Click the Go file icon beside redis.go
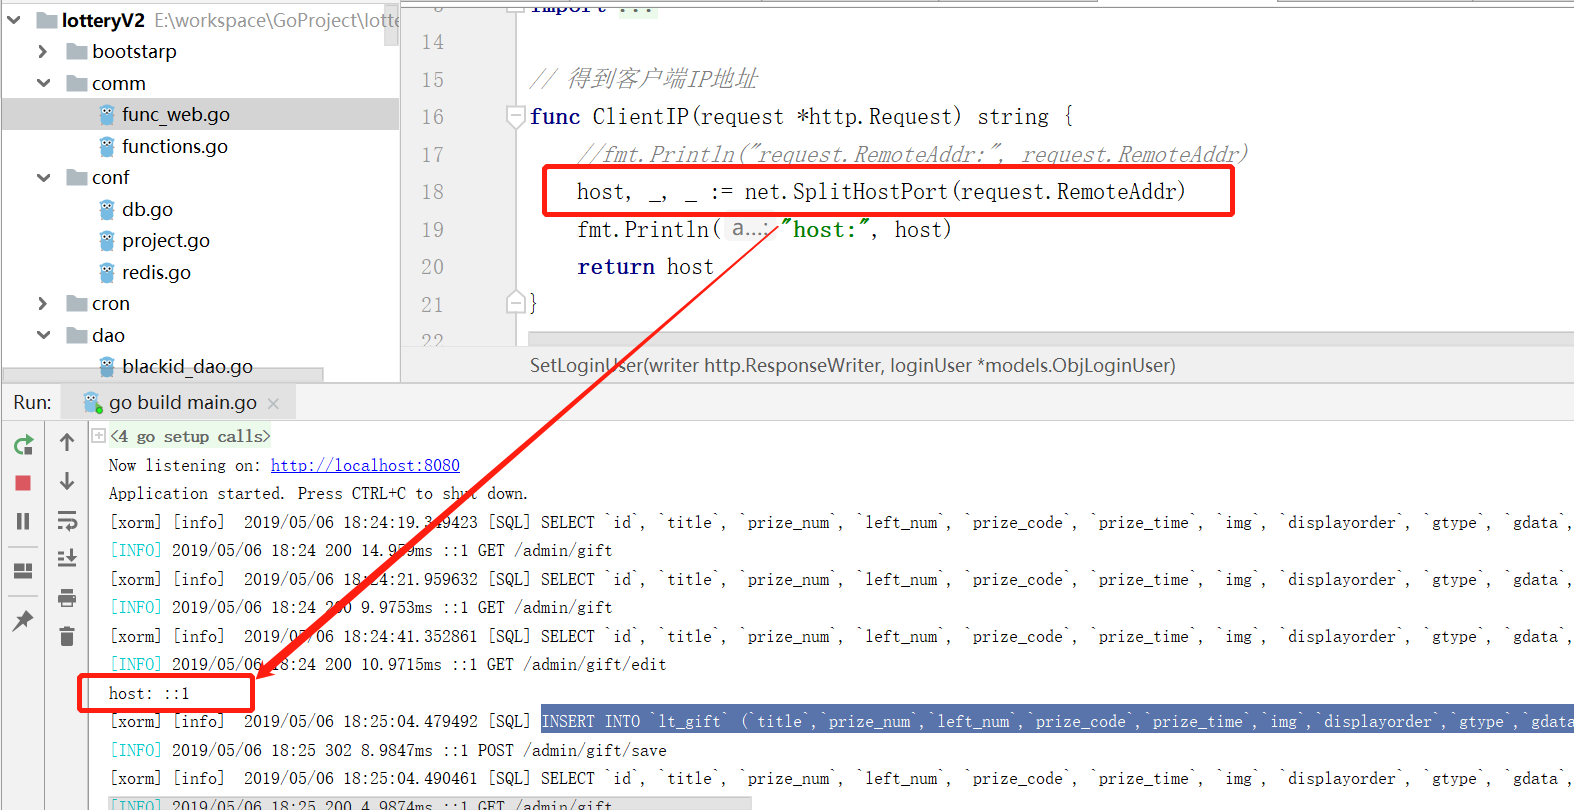Screen dimensions: 1574x810 pos(107,272)
